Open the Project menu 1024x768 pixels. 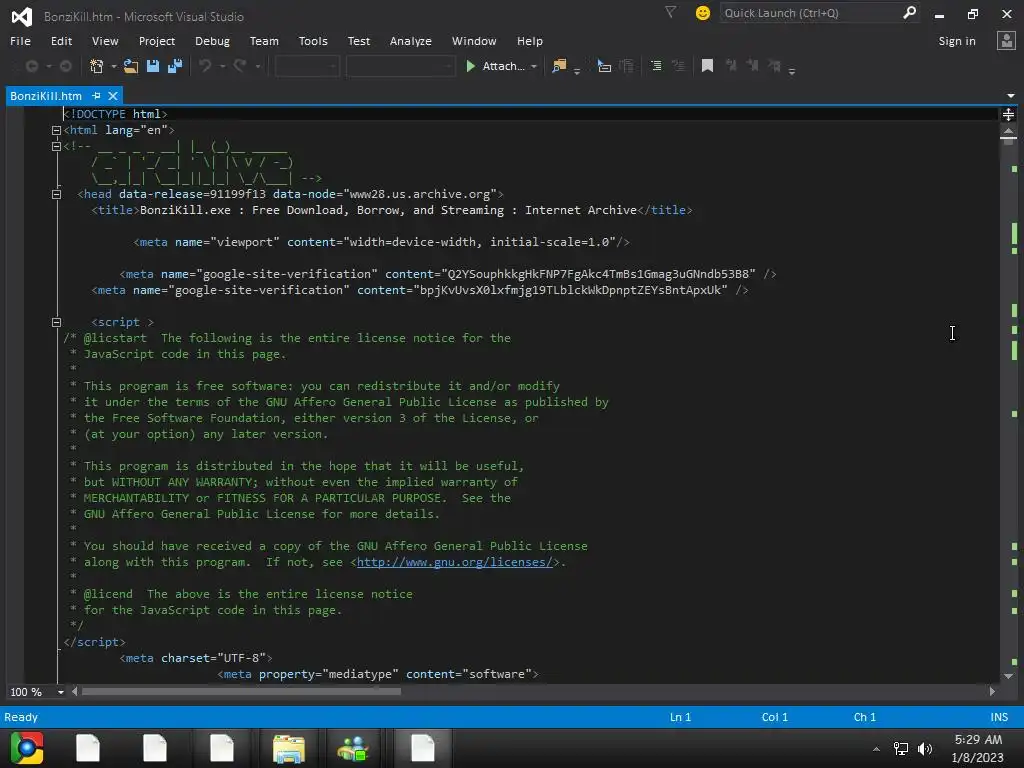[157, 40]
